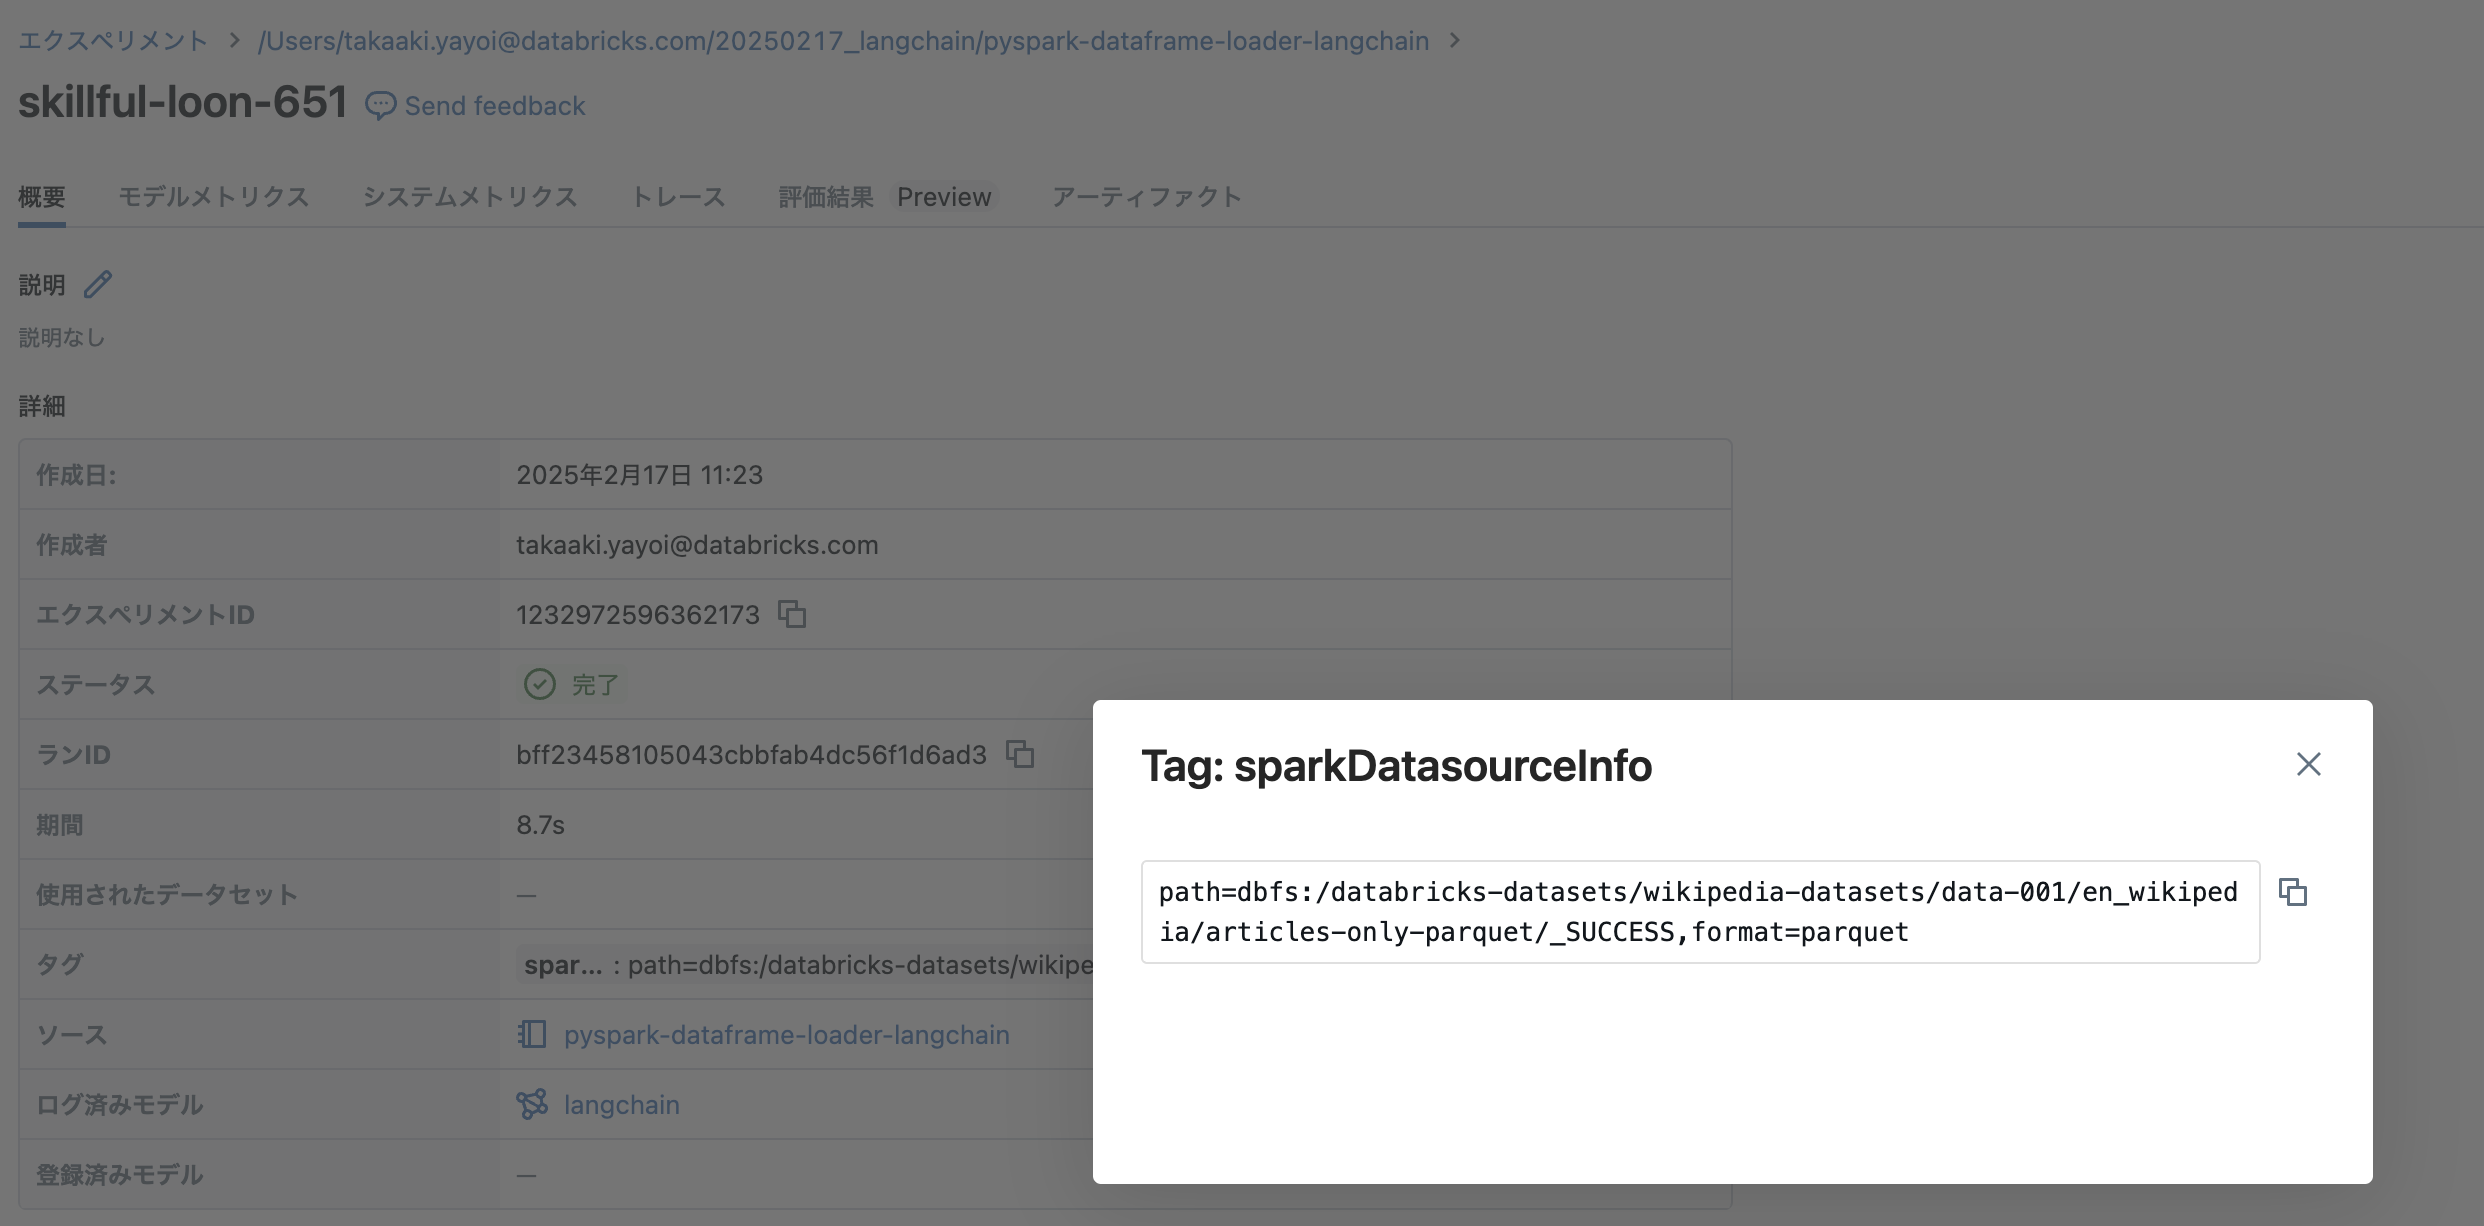Edit the 説明 description with pencil icon
Image resolution: width=2484 pixels, height=1226 pixels.
(97, 284)
